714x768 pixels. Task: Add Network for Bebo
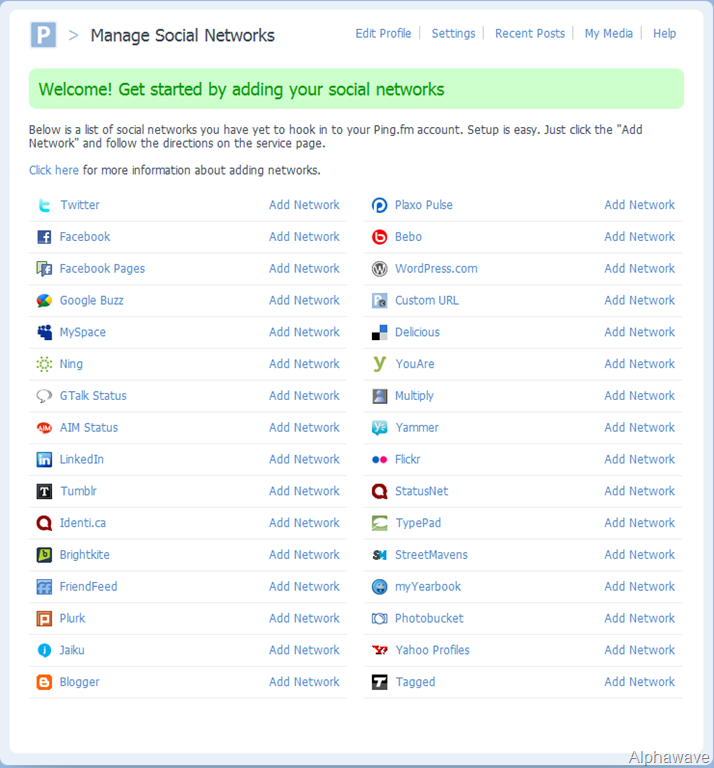(640, 237)
